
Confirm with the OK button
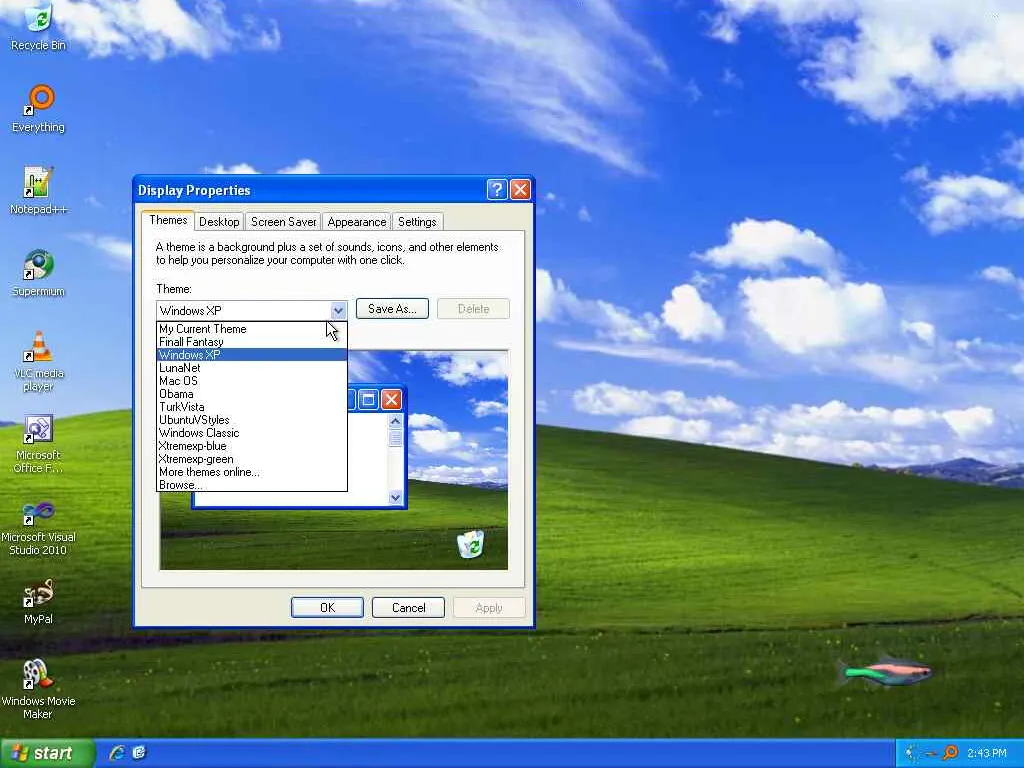click(x=327, y=607)
